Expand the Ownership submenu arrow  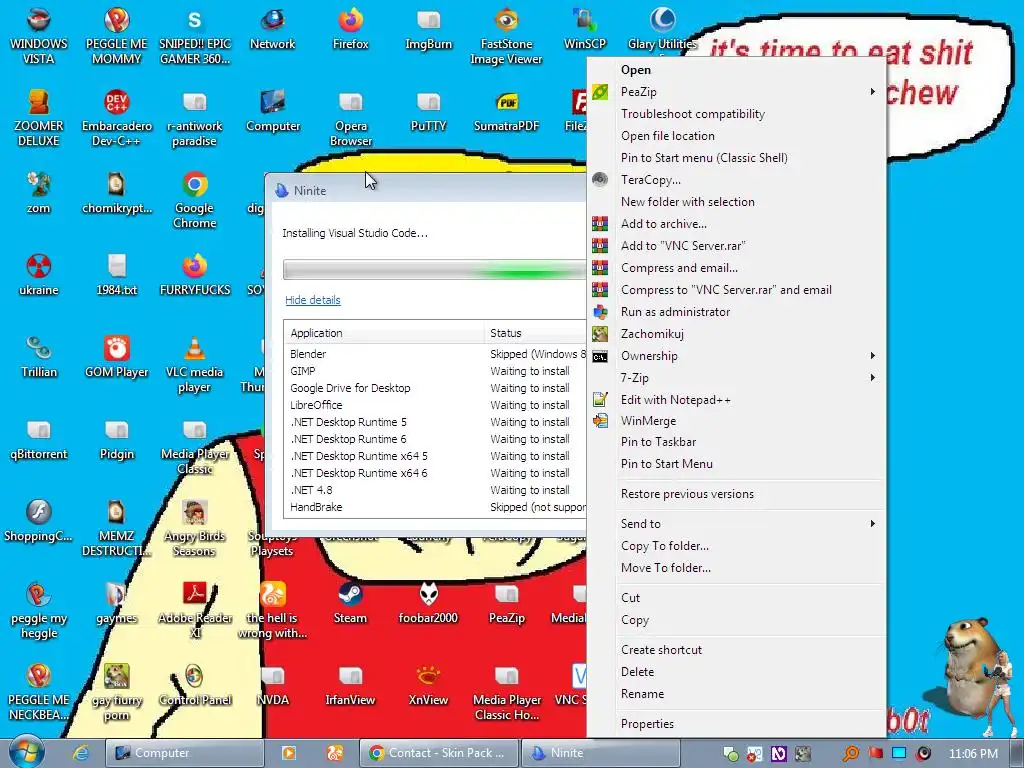[x=872, y=355]
